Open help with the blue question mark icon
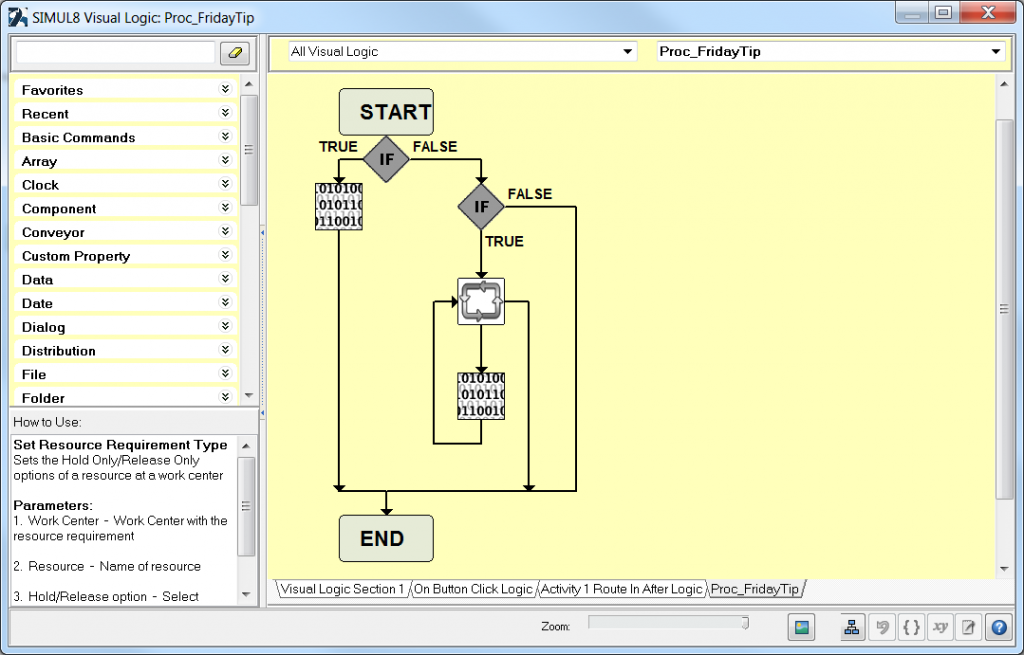Image resolution: width=1024 pixels, height=655 pixels. (999, 628)
